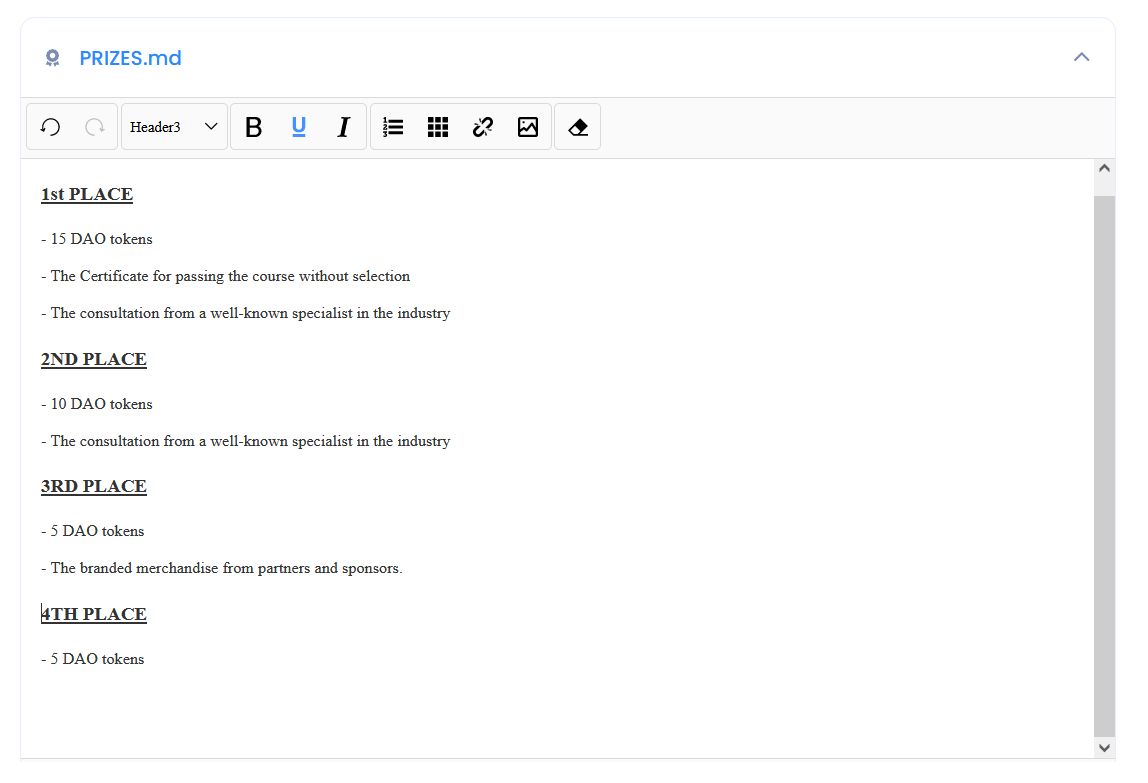
Task: Insert a table grid
Action: coord(438,127)
